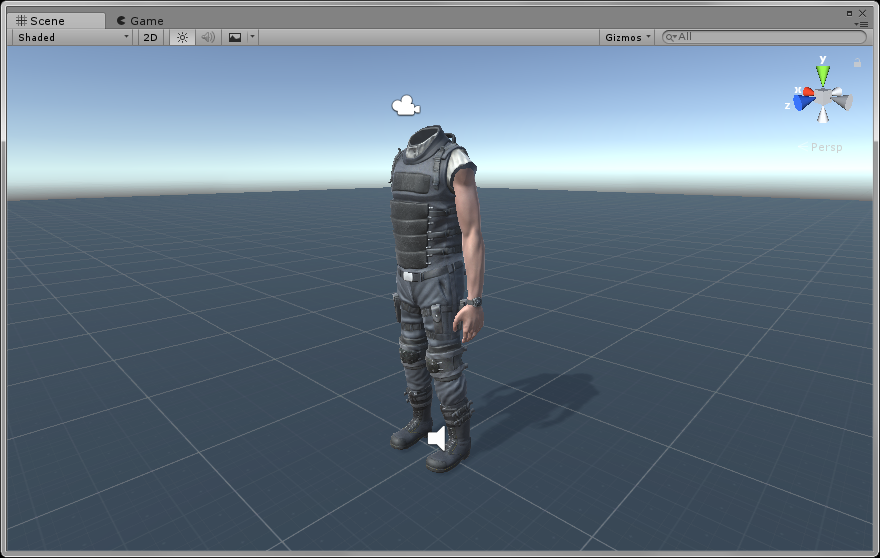Toggle 2D view mode
880x558 pixels.
150,38
